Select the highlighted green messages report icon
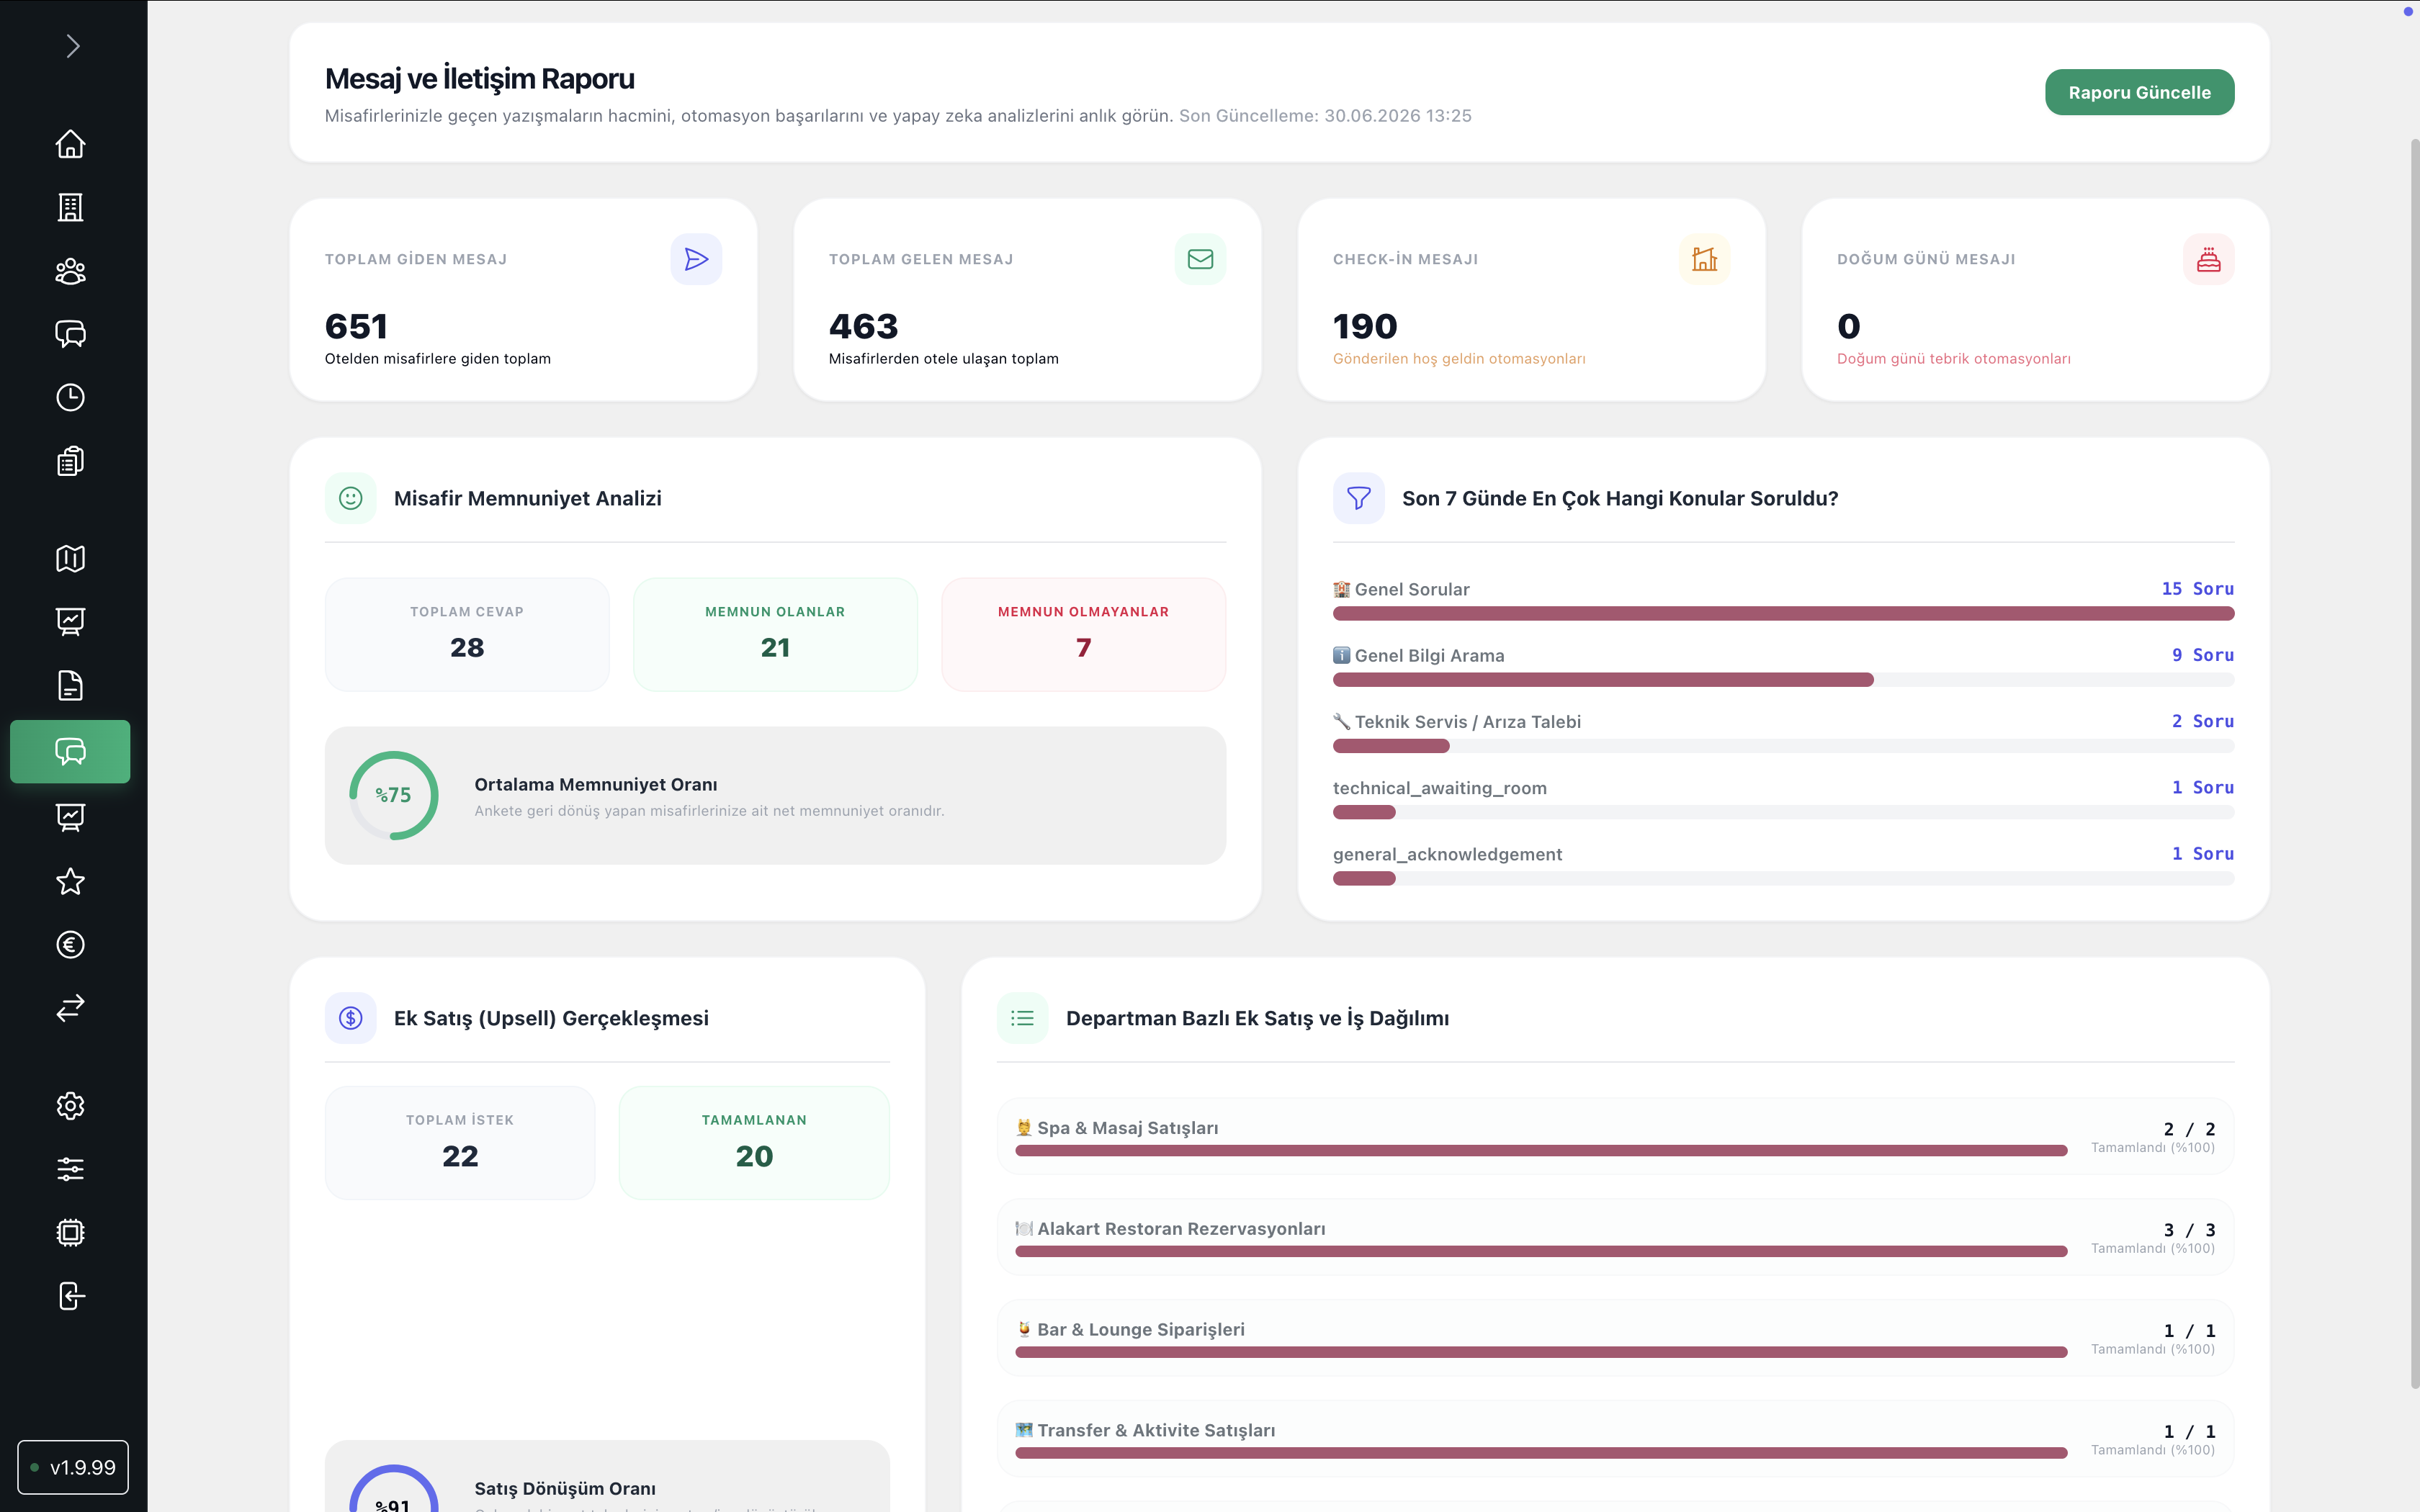The width and height of the screenshot is (2420, 1512). [70, 751]
